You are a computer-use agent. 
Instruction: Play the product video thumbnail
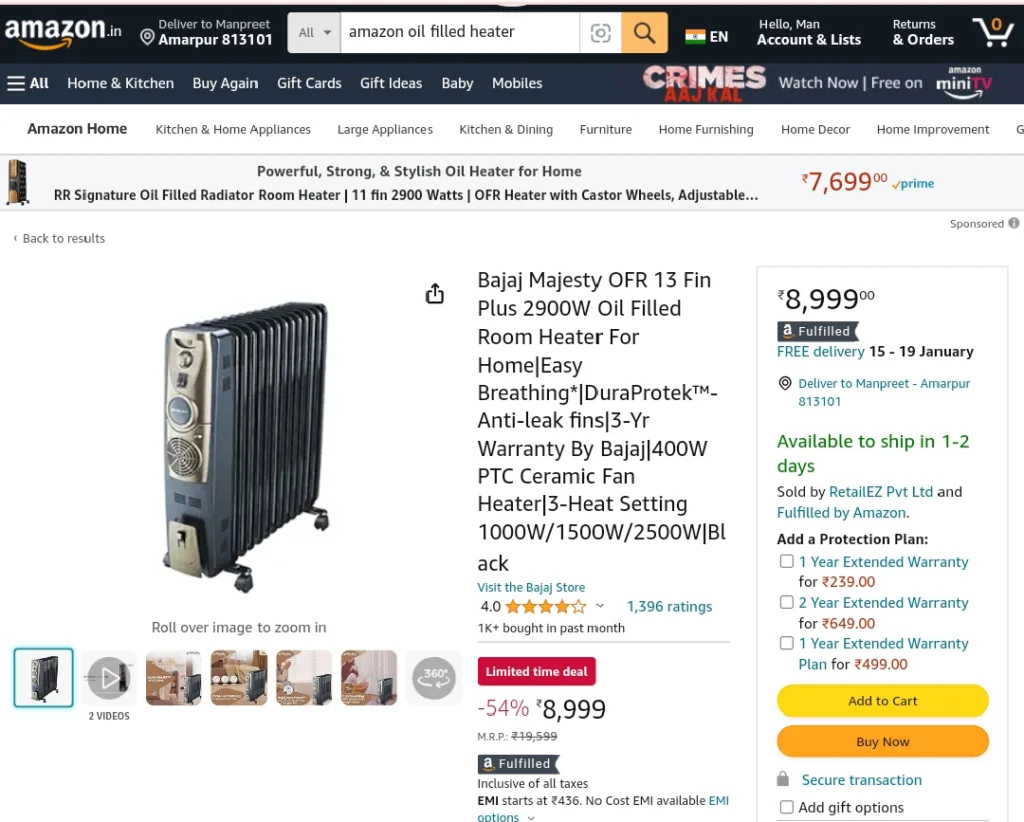pos(109,678)
